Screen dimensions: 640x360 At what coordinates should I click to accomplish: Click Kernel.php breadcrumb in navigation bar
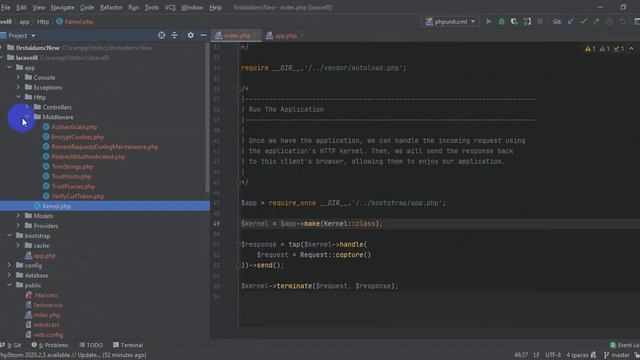point(75,22)
